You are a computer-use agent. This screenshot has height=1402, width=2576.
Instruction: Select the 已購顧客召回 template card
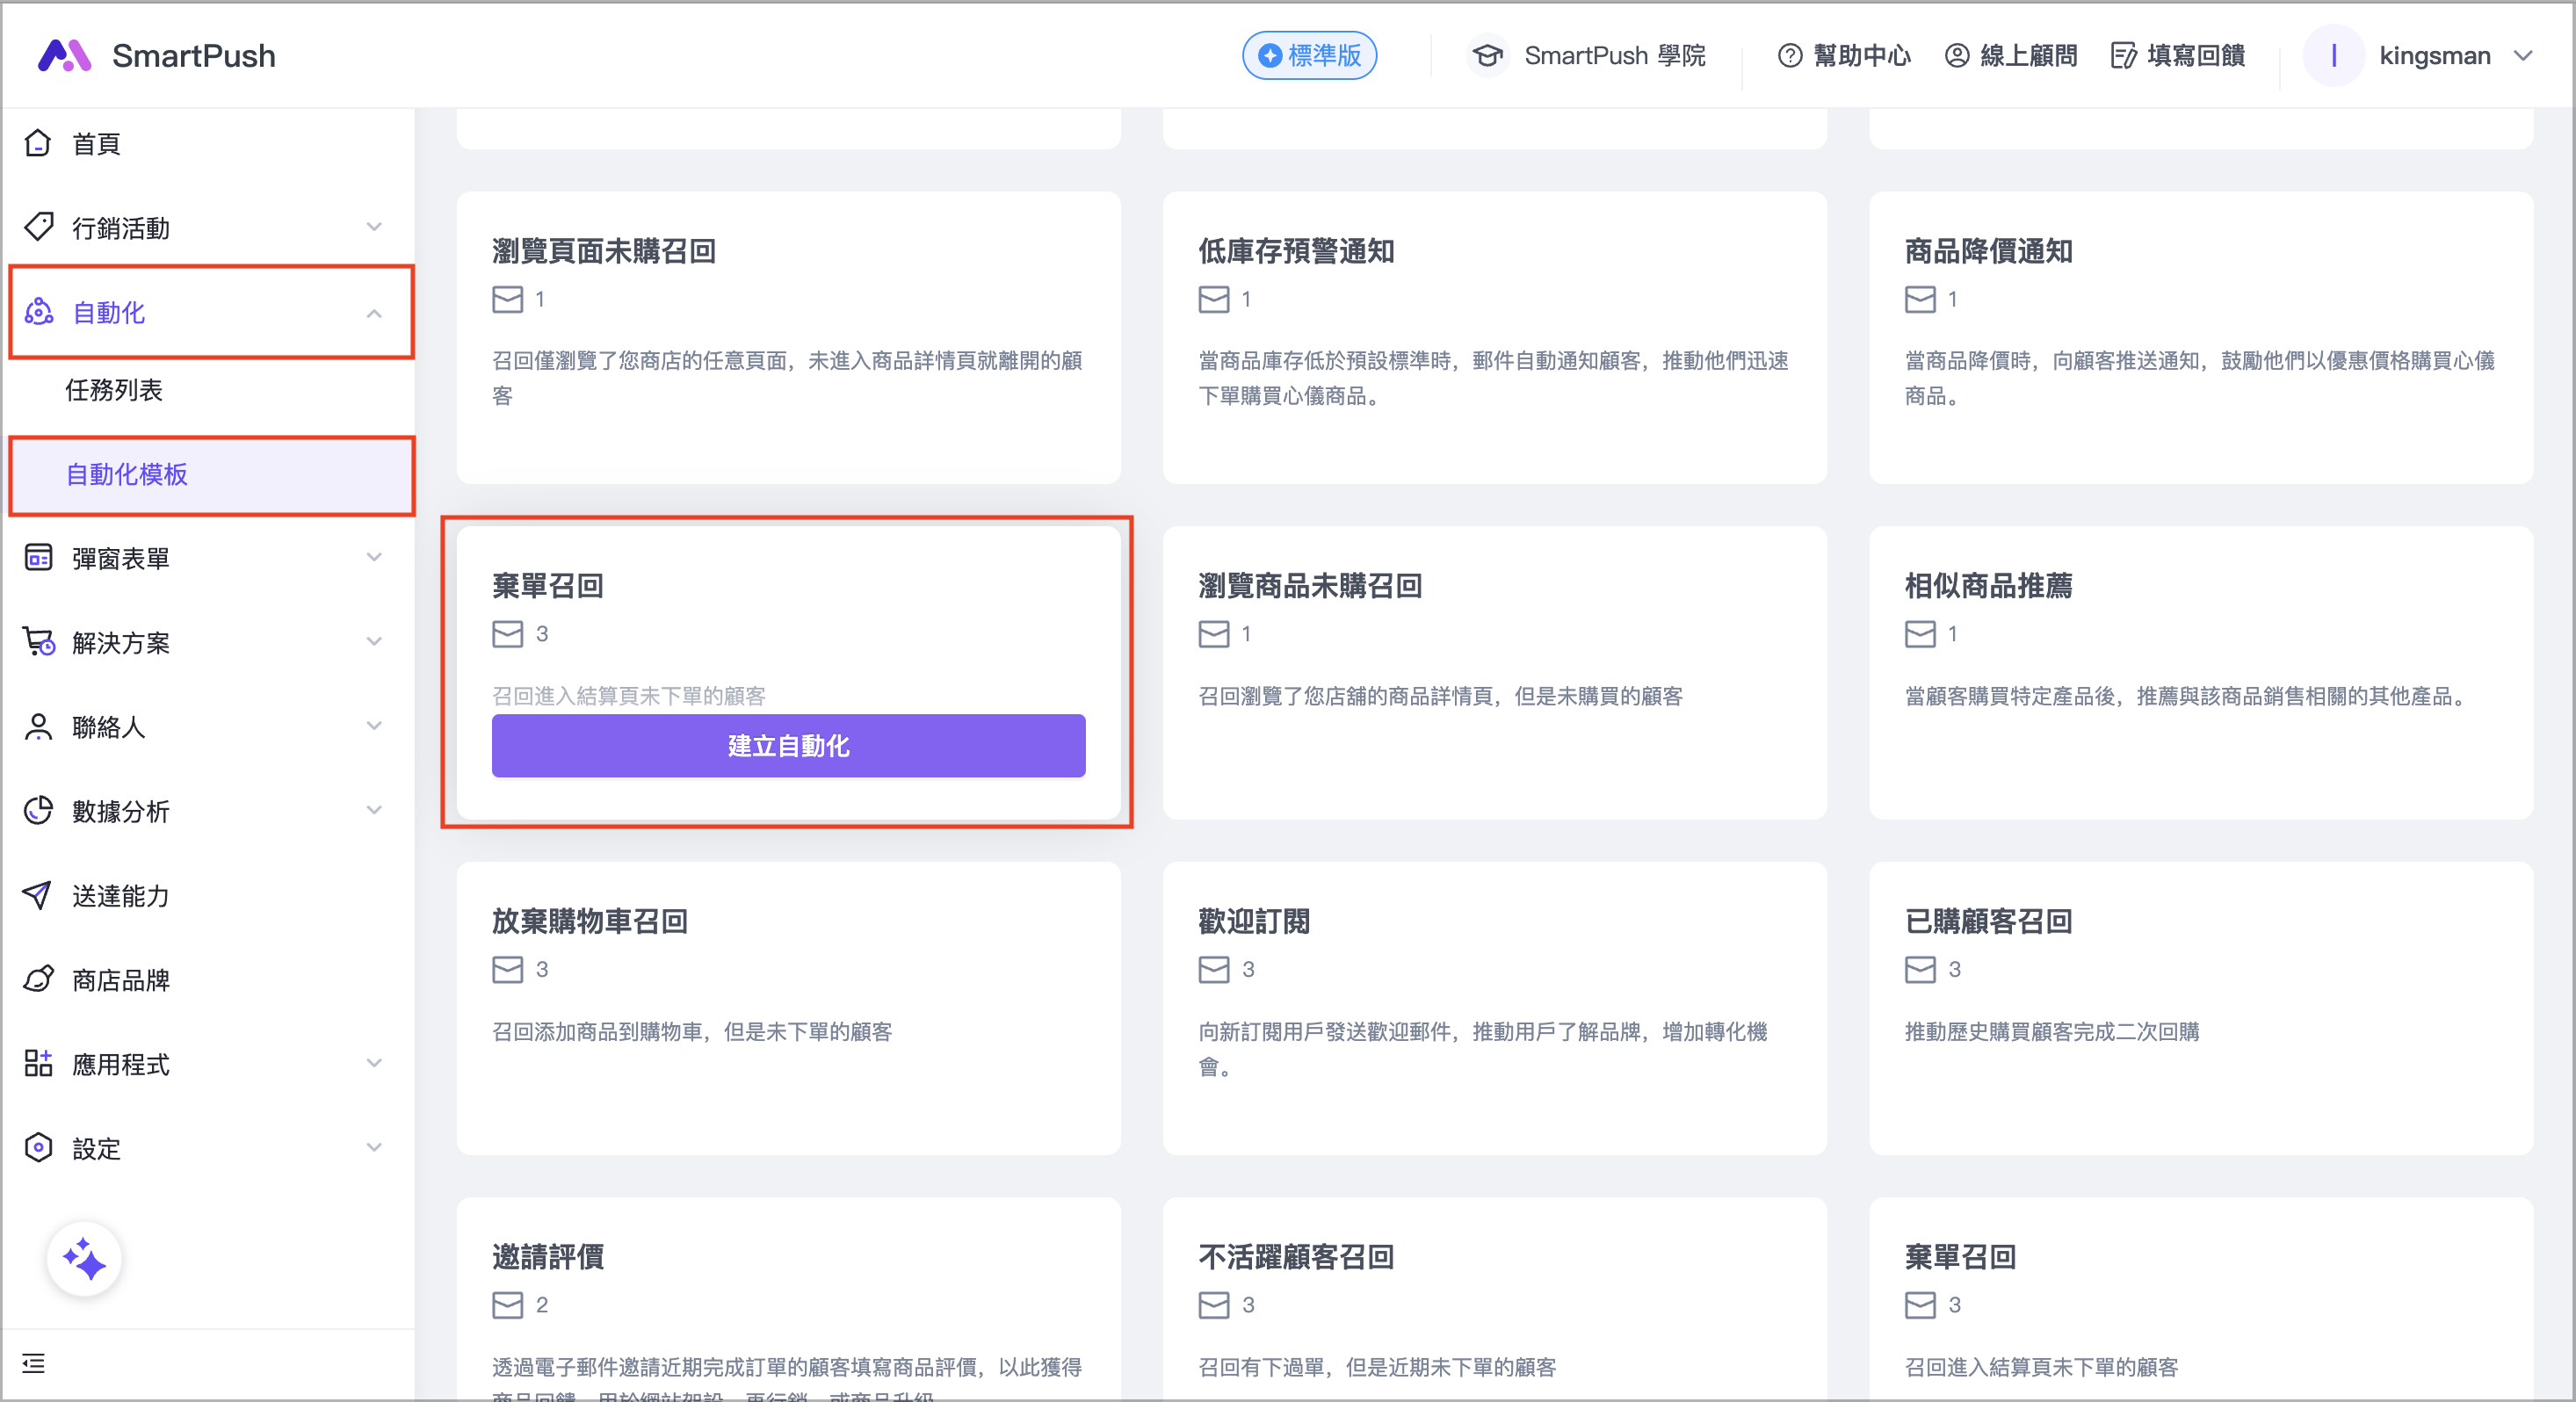click(x=2201, y=1008)
